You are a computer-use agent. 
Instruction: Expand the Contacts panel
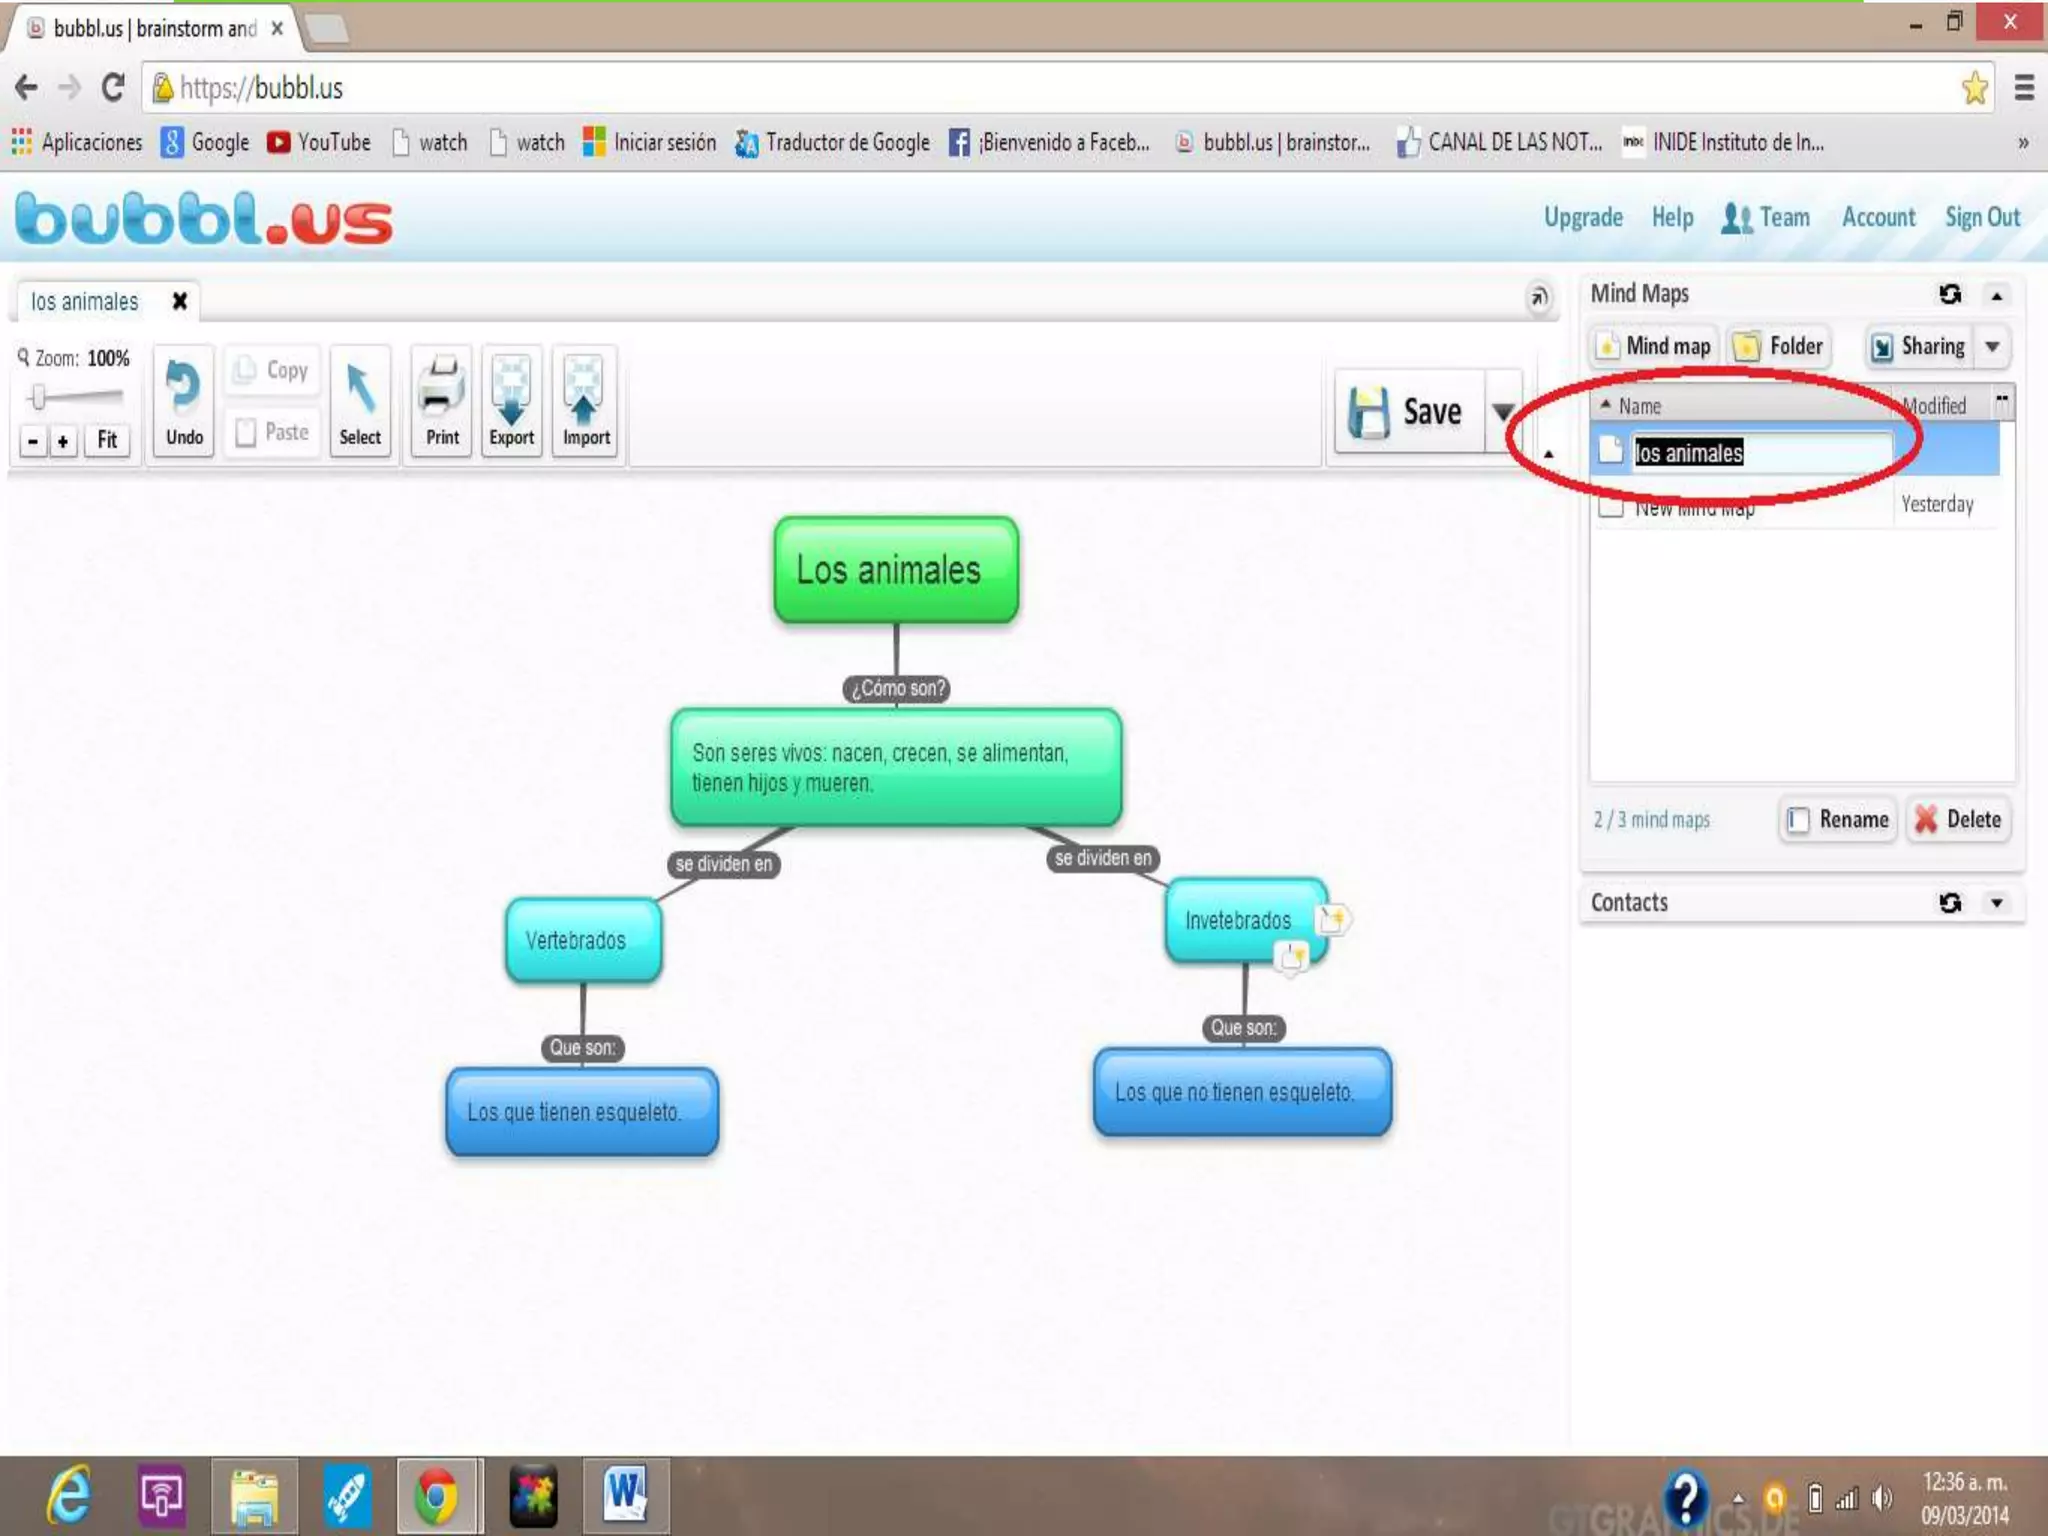pyautogui.click(x=1996, y=903)
